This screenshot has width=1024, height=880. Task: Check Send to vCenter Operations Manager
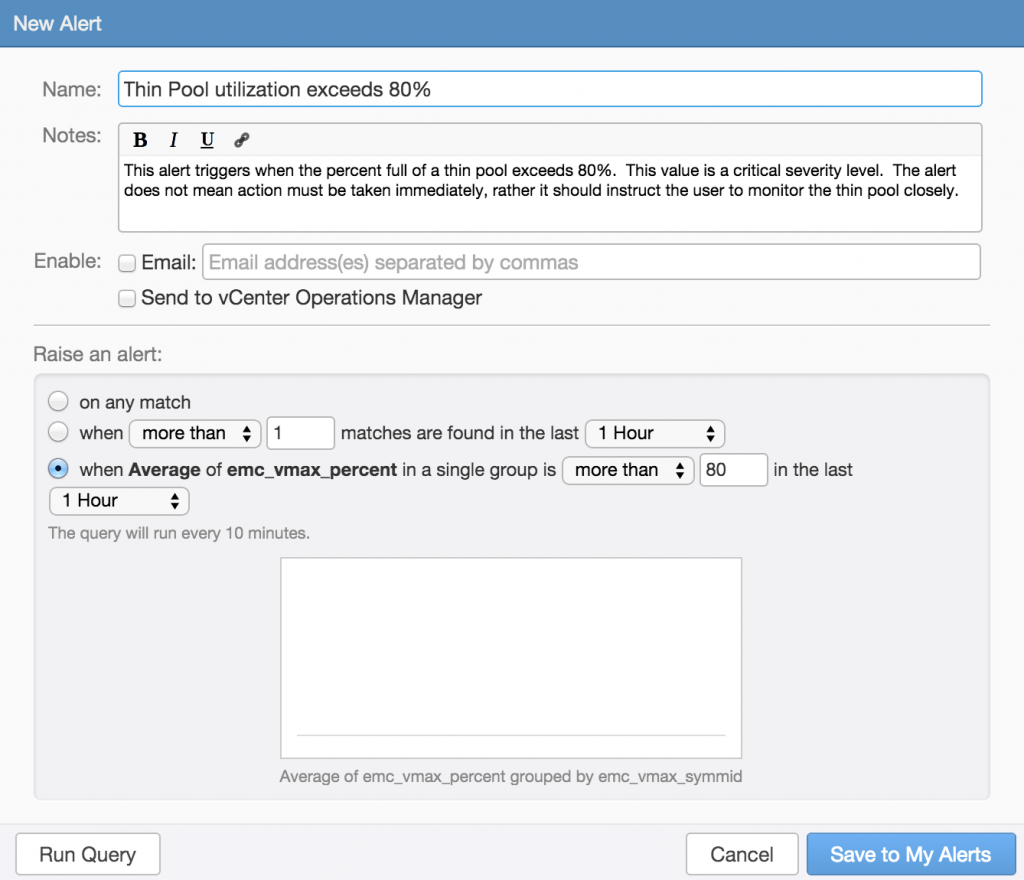pyautogui.click(x=127, y=298)
